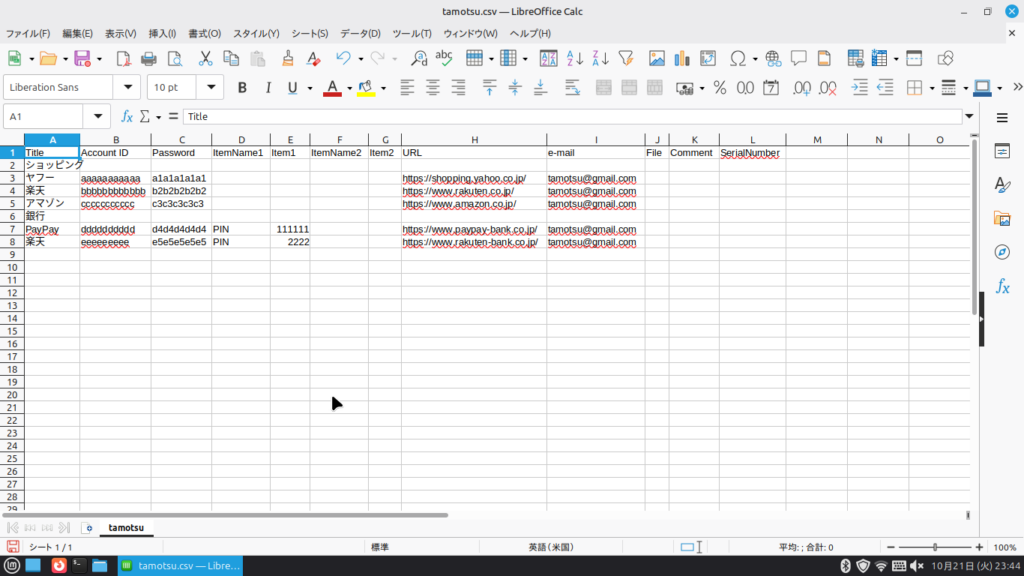Screen dimensions: 1024x576
Task: Click the tamotsu sheet tab
Action: tap(126, 527)
